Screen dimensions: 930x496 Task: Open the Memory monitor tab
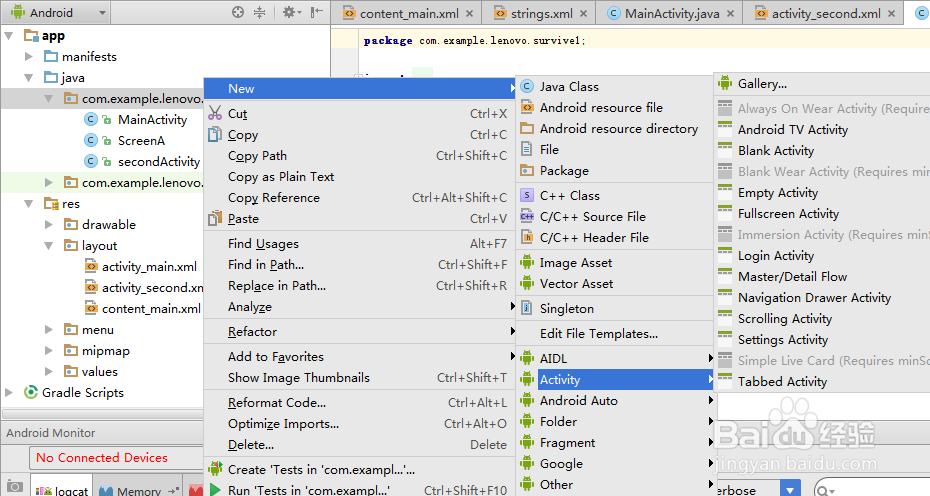(139, 490)
